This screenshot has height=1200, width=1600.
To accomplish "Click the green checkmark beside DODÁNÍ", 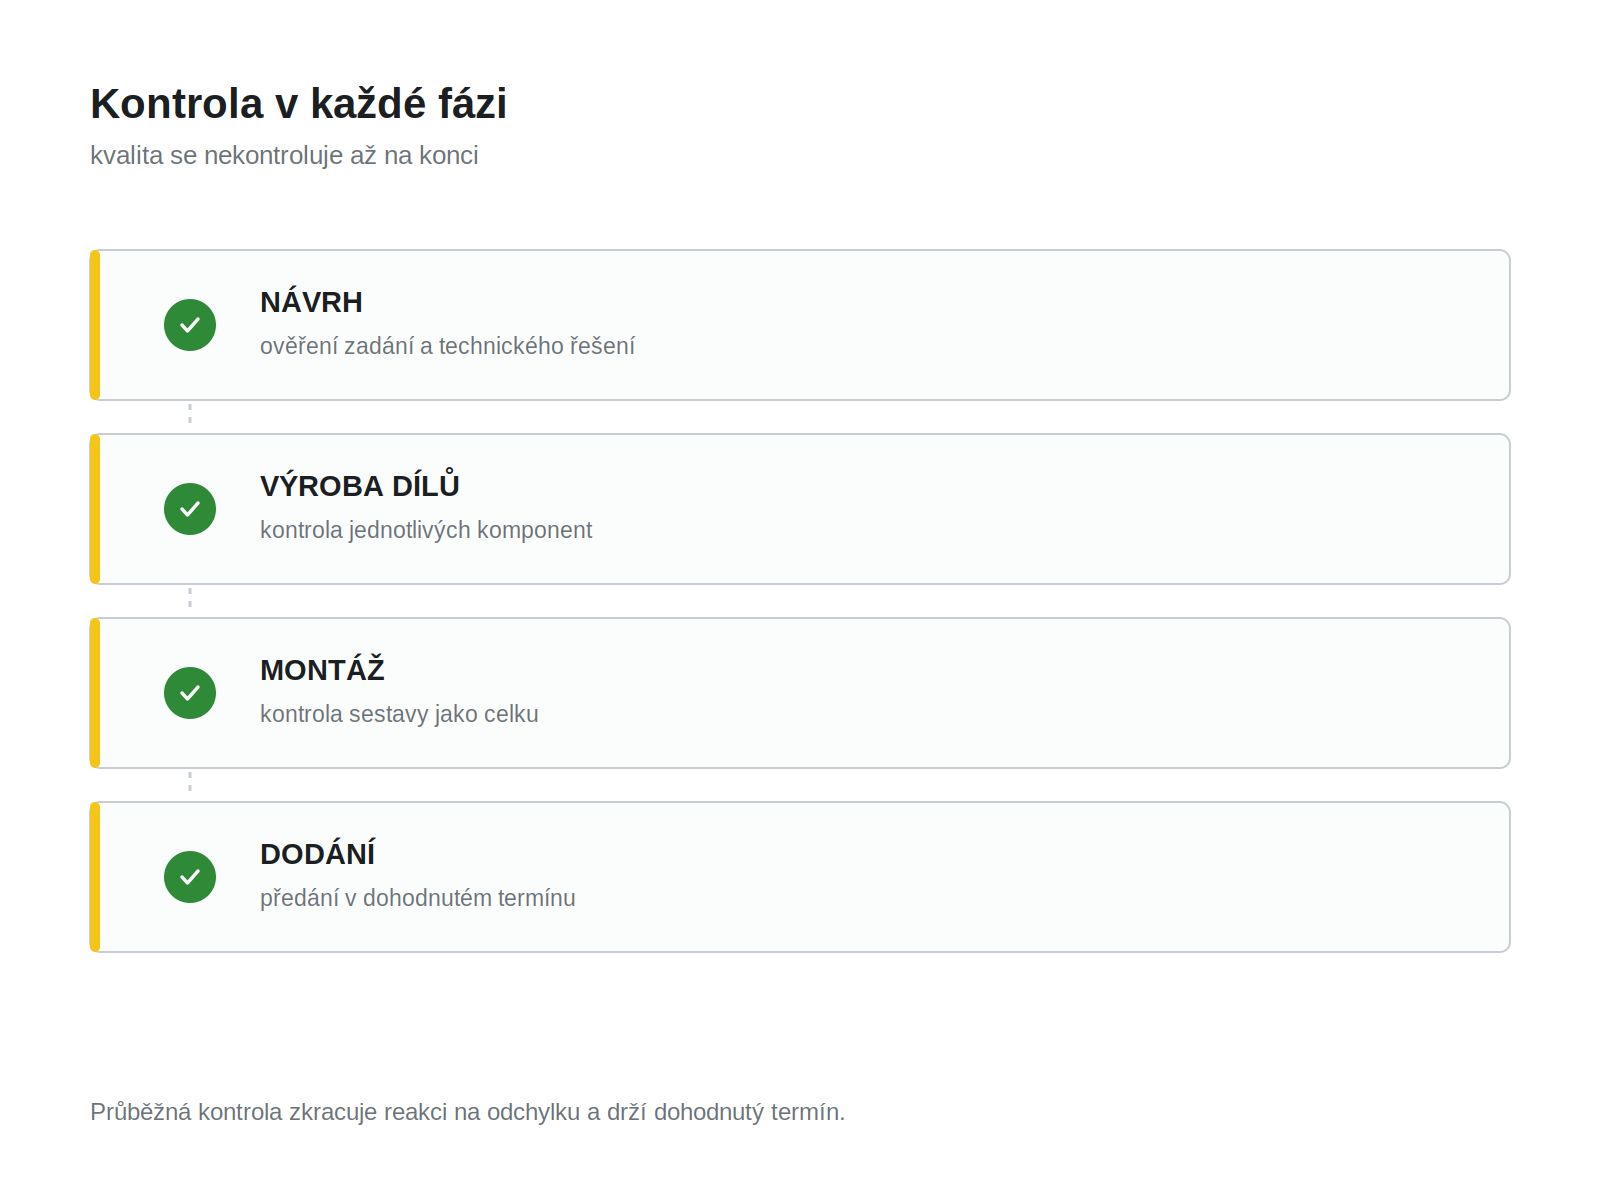I will 190,877.
